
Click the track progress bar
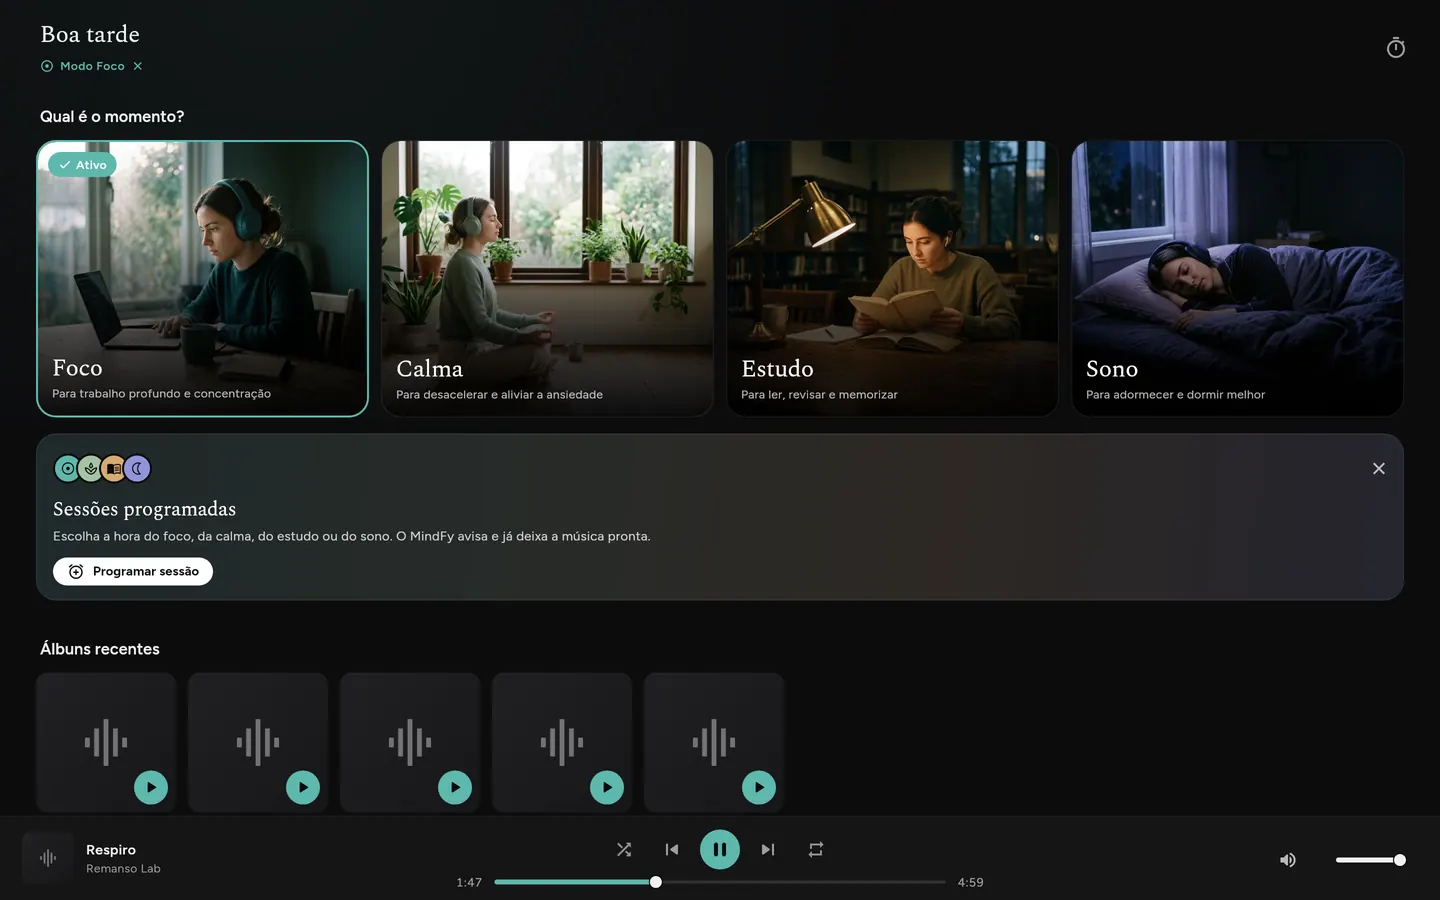point(720,882)
